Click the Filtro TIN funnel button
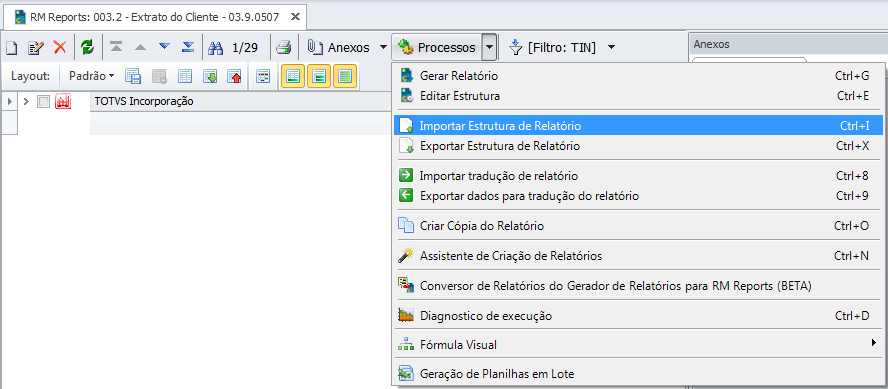This screenshot has height=389, width=888. pyautogui.click(x=552, y=48)
